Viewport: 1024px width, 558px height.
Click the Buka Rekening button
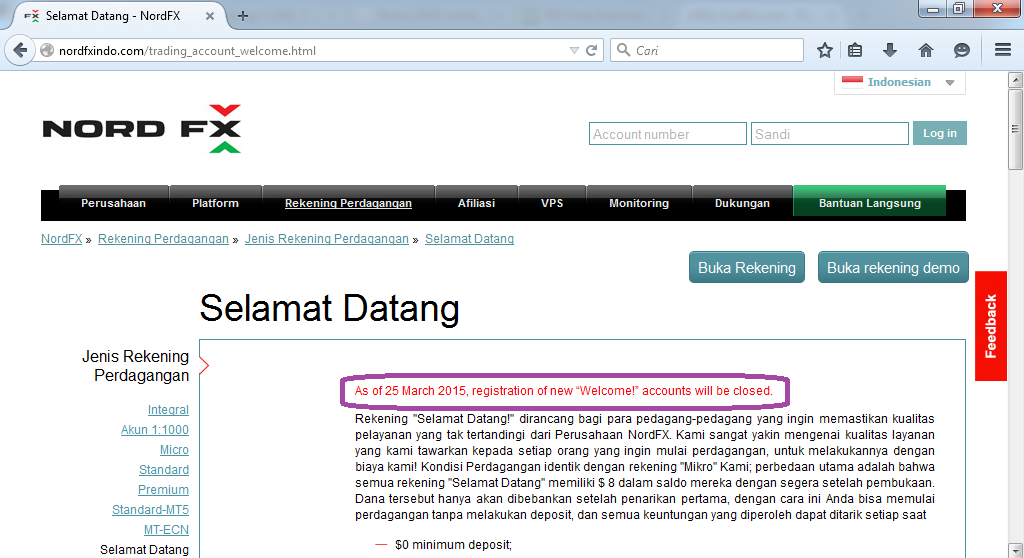click(x=747, y=268)
